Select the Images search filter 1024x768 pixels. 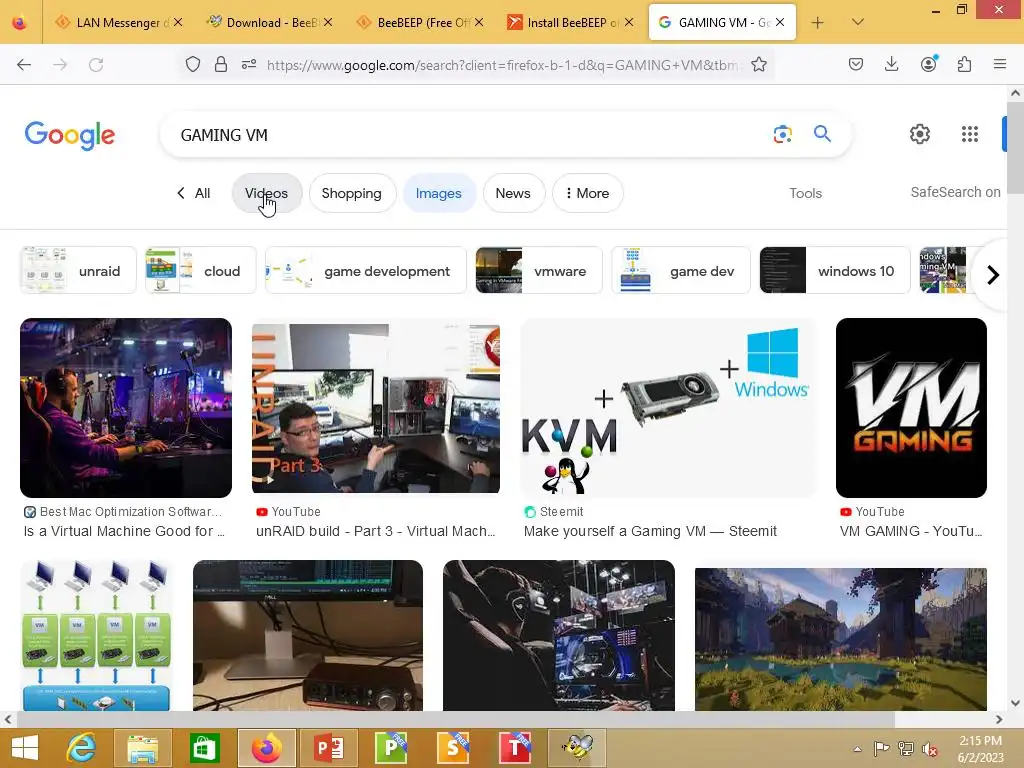[x=438, y=193]
